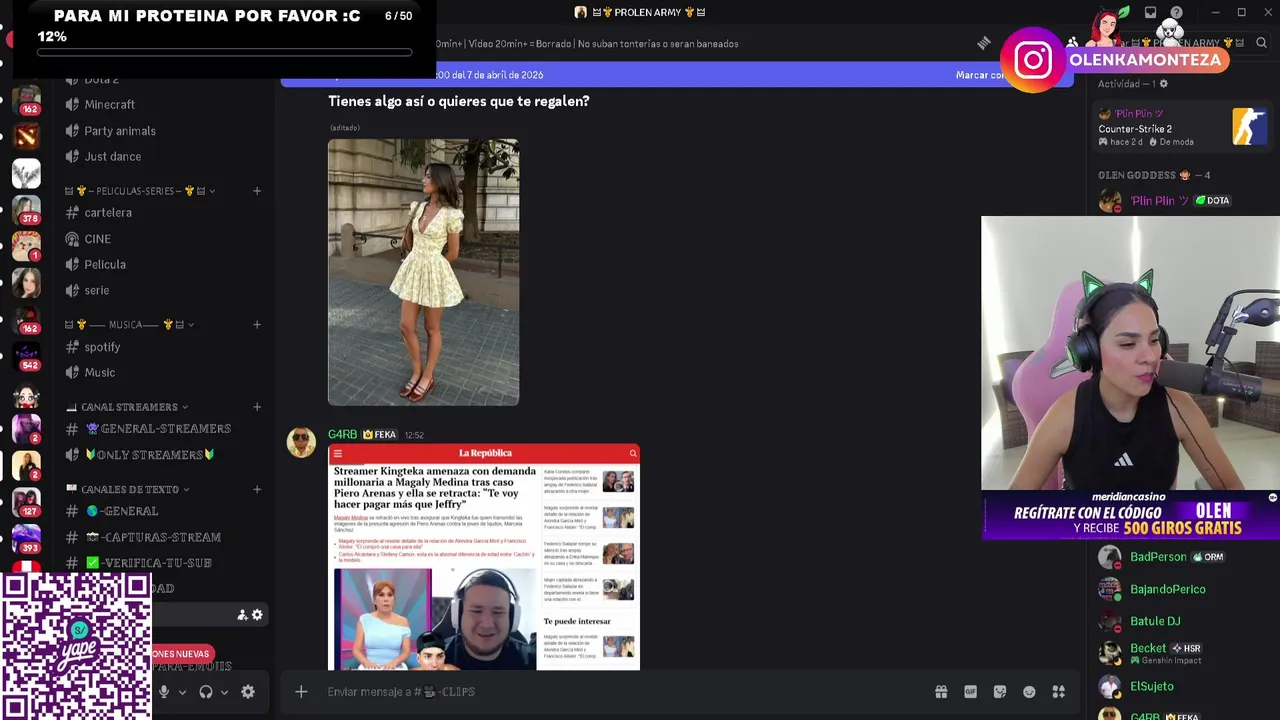Collapse the MUSICA category

coord(130,325)
